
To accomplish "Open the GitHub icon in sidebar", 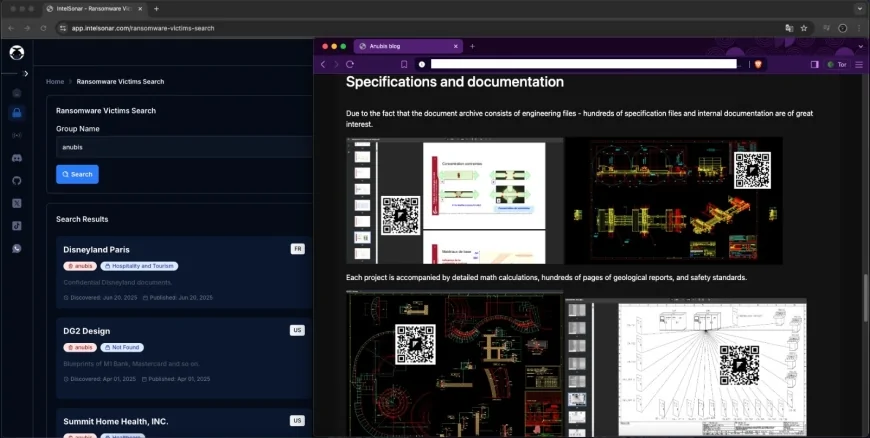I will click(17, 180).
